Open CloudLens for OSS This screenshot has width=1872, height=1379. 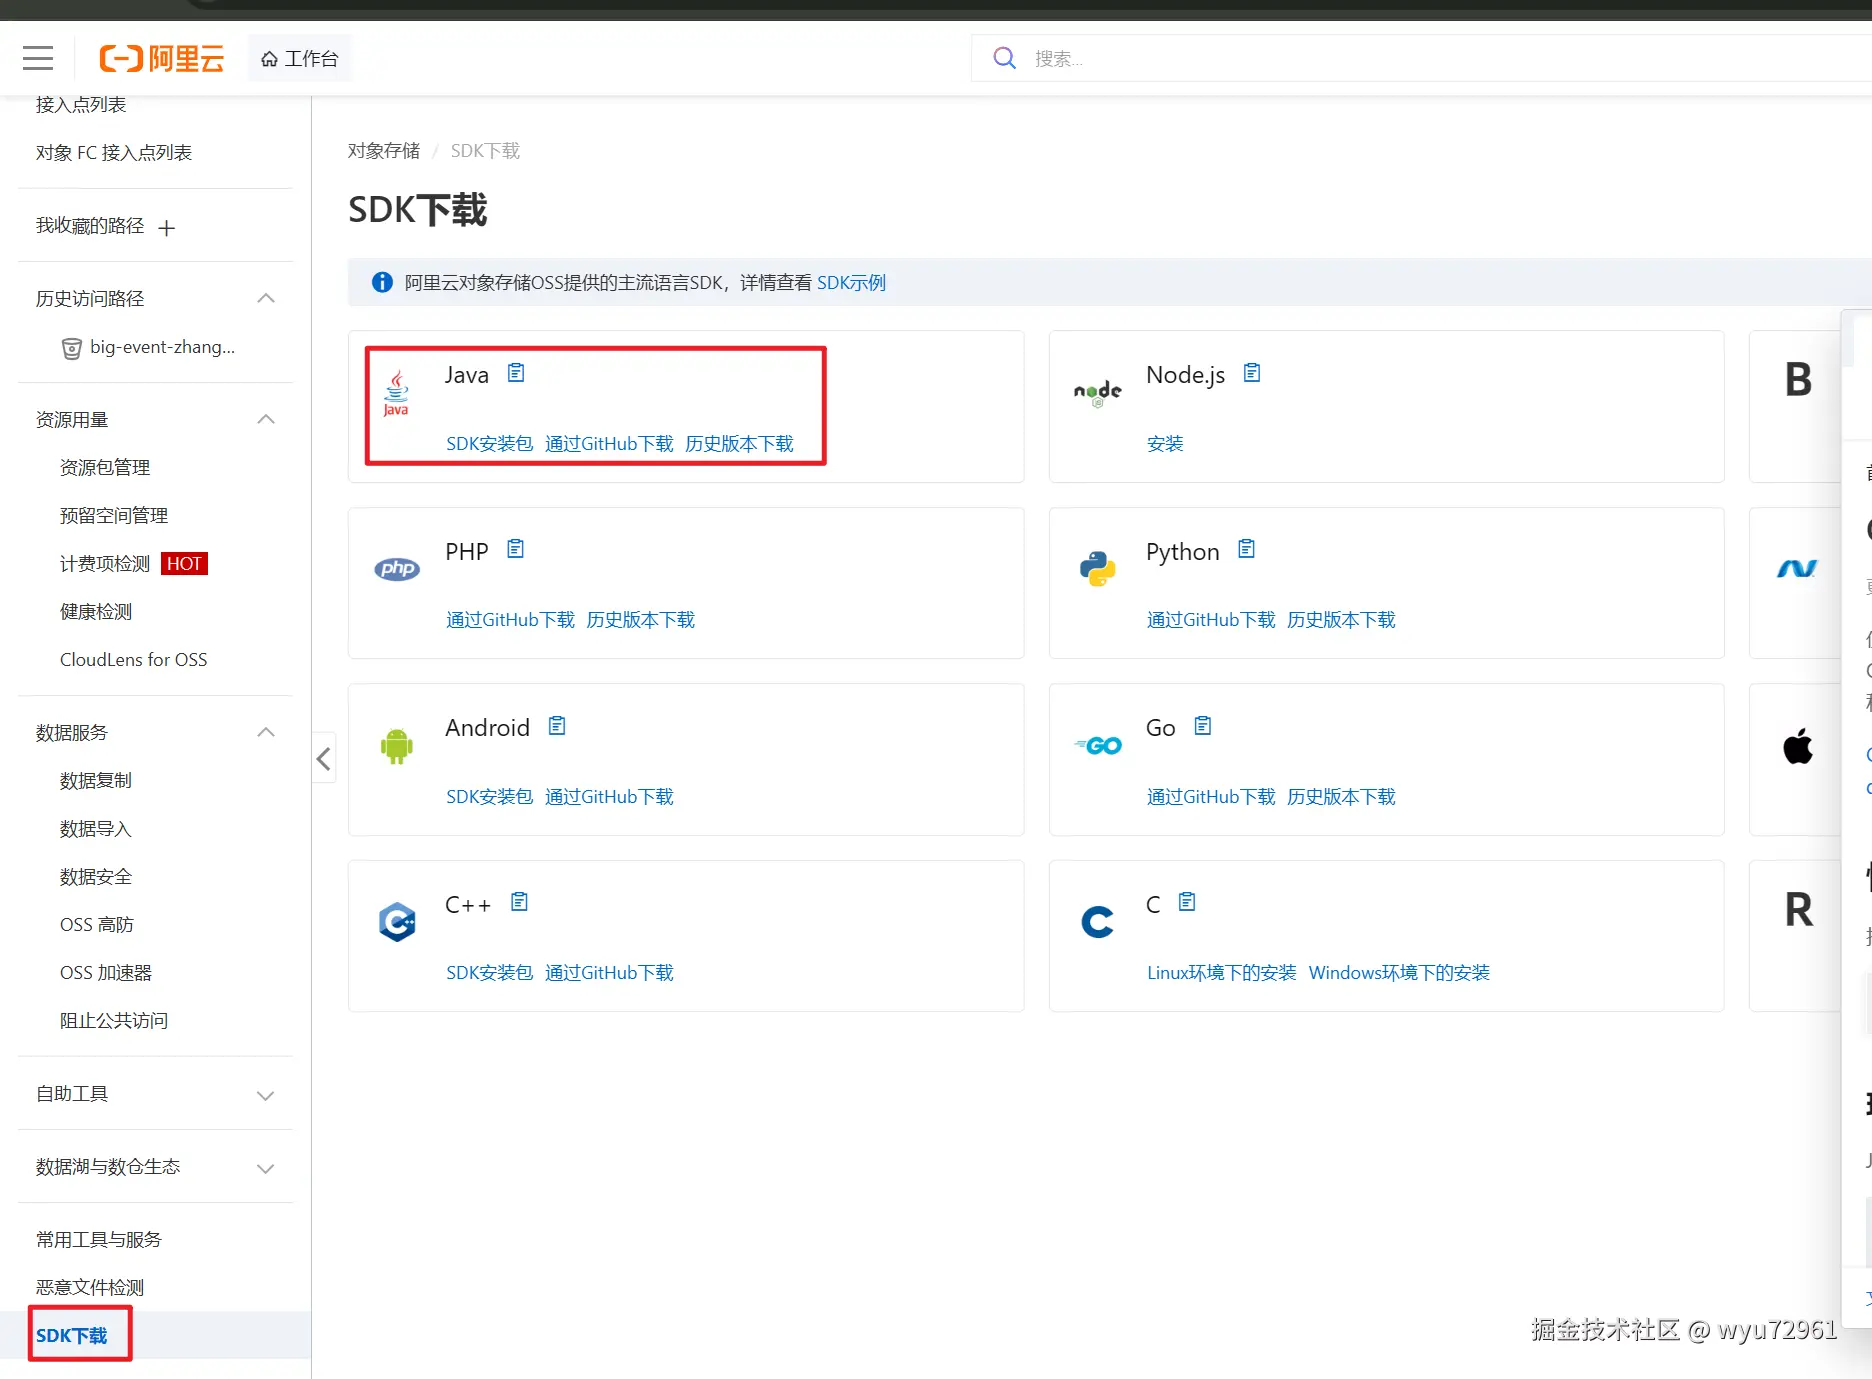[x=134, y=660]
